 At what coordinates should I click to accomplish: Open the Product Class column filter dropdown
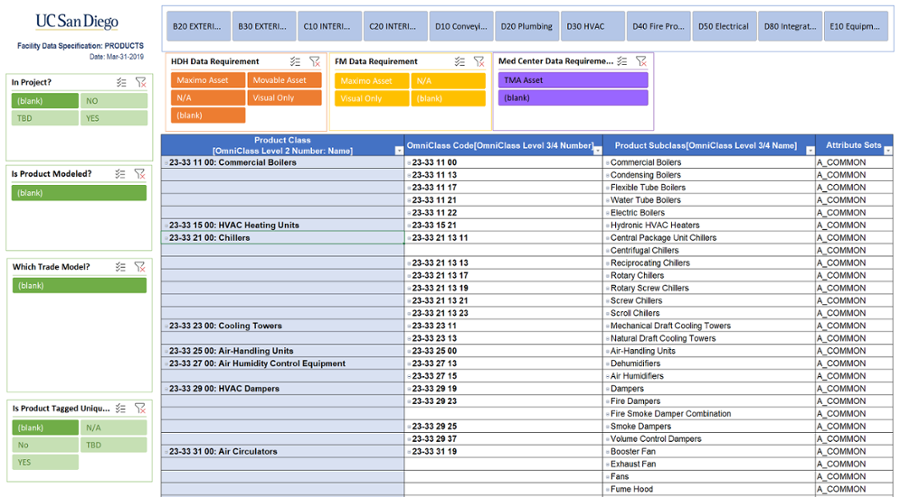coord(399,150)
